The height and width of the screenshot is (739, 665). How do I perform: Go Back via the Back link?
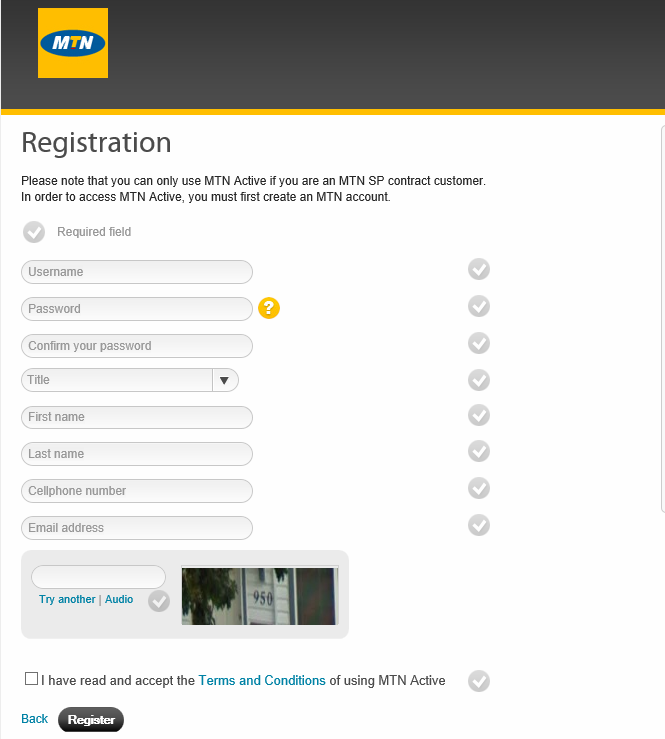coord(35,719)
